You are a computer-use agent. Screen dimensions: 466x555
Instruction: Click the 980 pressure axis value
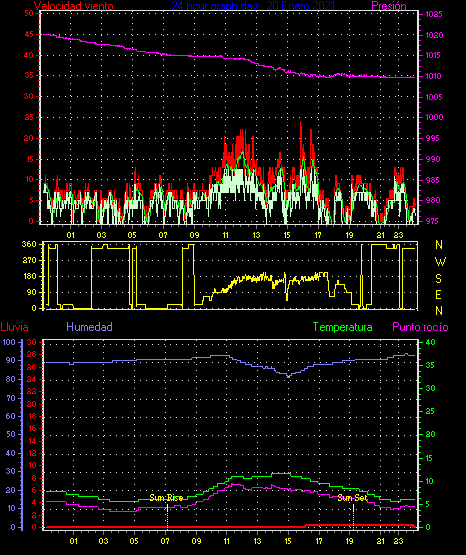(x=433, y=200)
